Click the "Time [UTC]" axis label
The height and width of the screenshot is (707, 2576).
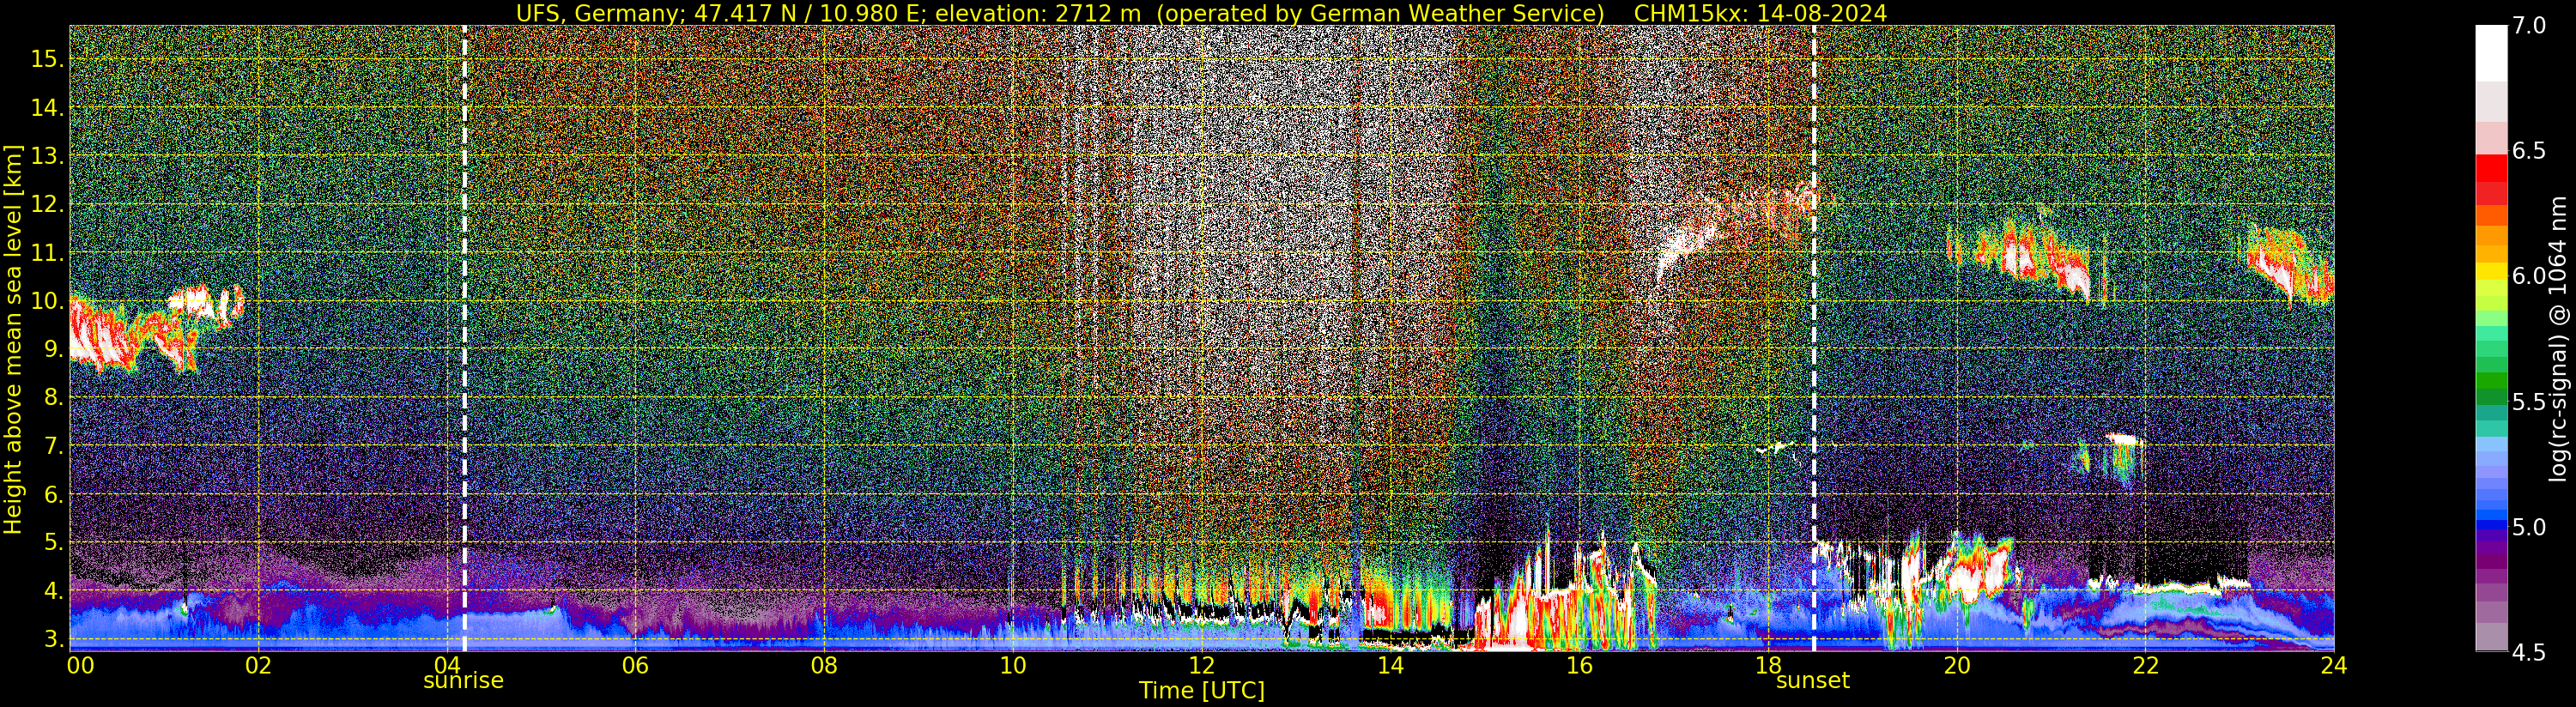[1202, 691]
